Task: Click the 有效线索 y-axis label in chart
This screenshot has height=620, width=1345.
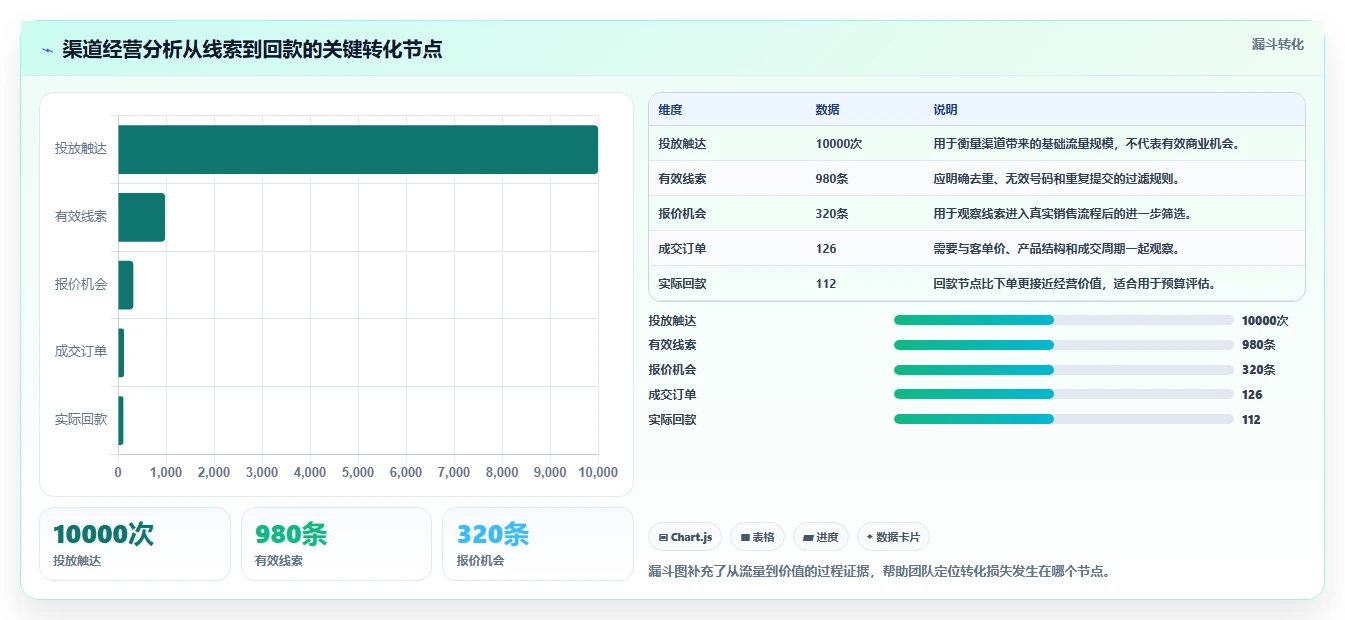Action: [x=81, y=216]
